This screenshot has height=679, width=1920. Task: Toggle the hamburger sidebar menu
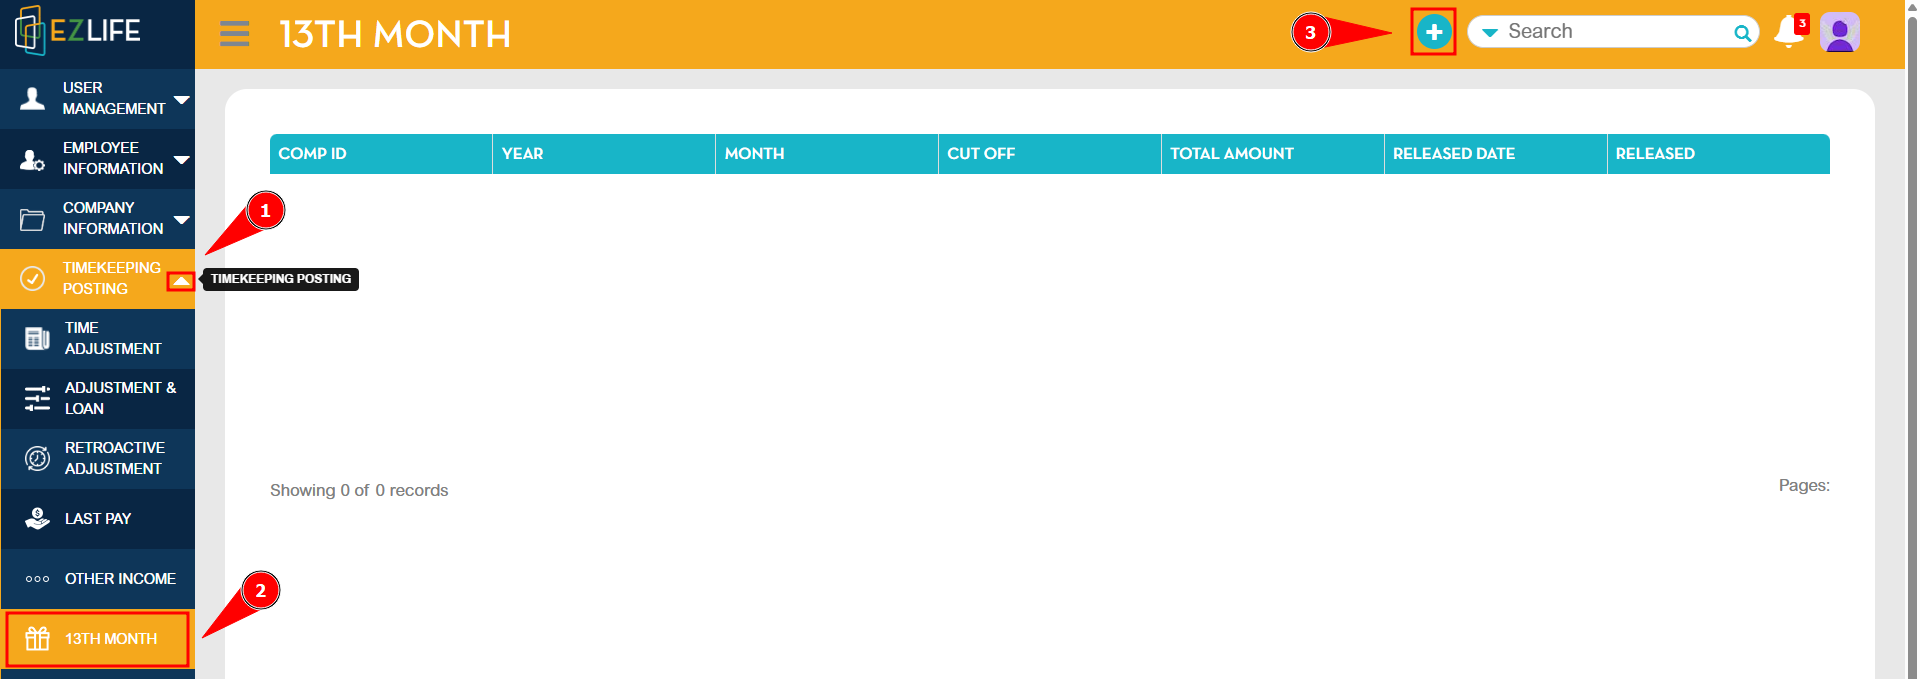pyautogui.click(x=235, y=34)
